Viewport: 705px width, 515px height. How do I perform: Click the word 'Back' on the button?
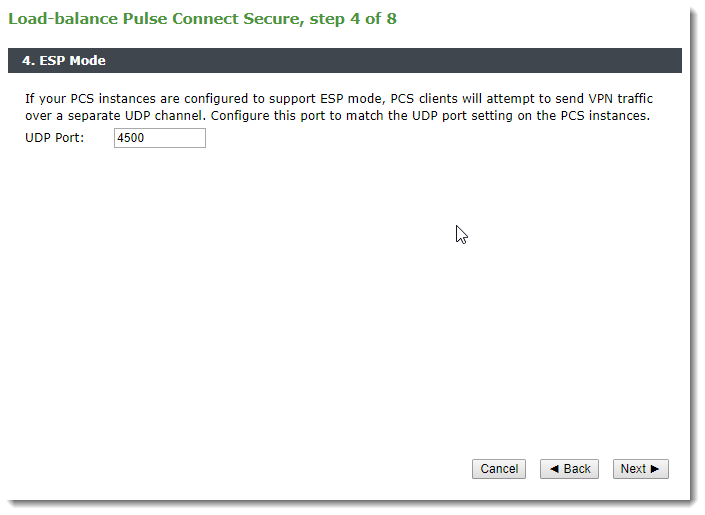[577, 469]
